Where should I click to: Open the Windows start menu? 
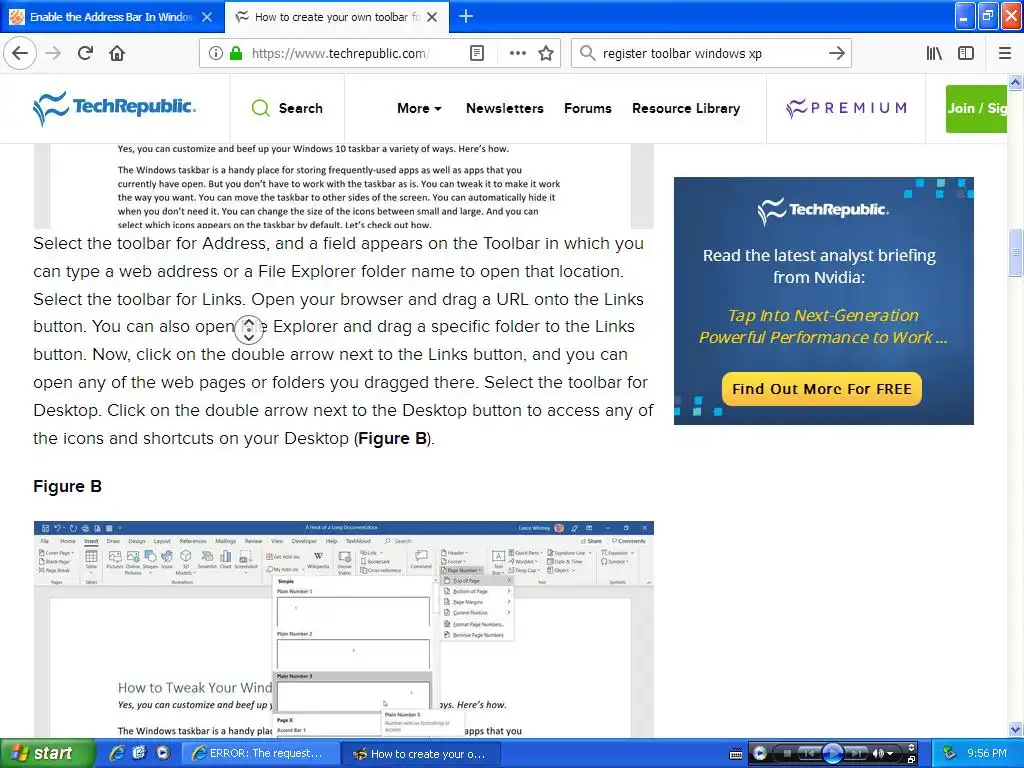[x=47, y=754]
